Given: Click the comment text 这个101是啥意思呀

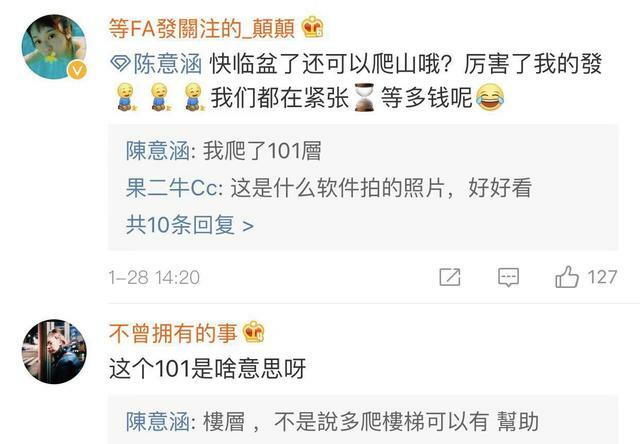Looking at the screenshot, I should click(x=207, y=369).
